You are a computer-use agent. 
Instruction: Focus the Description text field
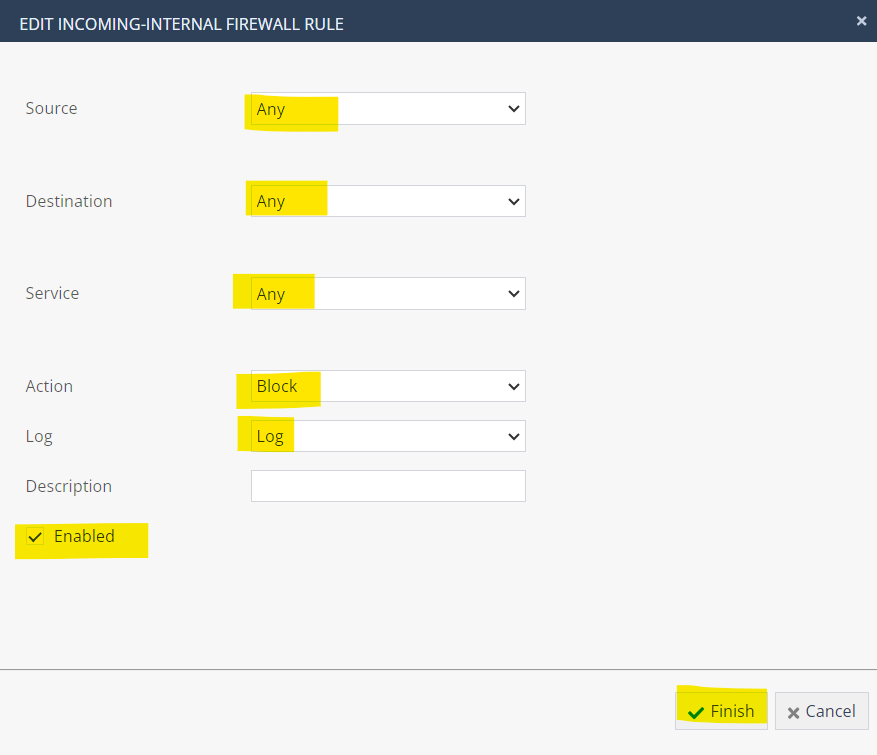pos(387,486)
